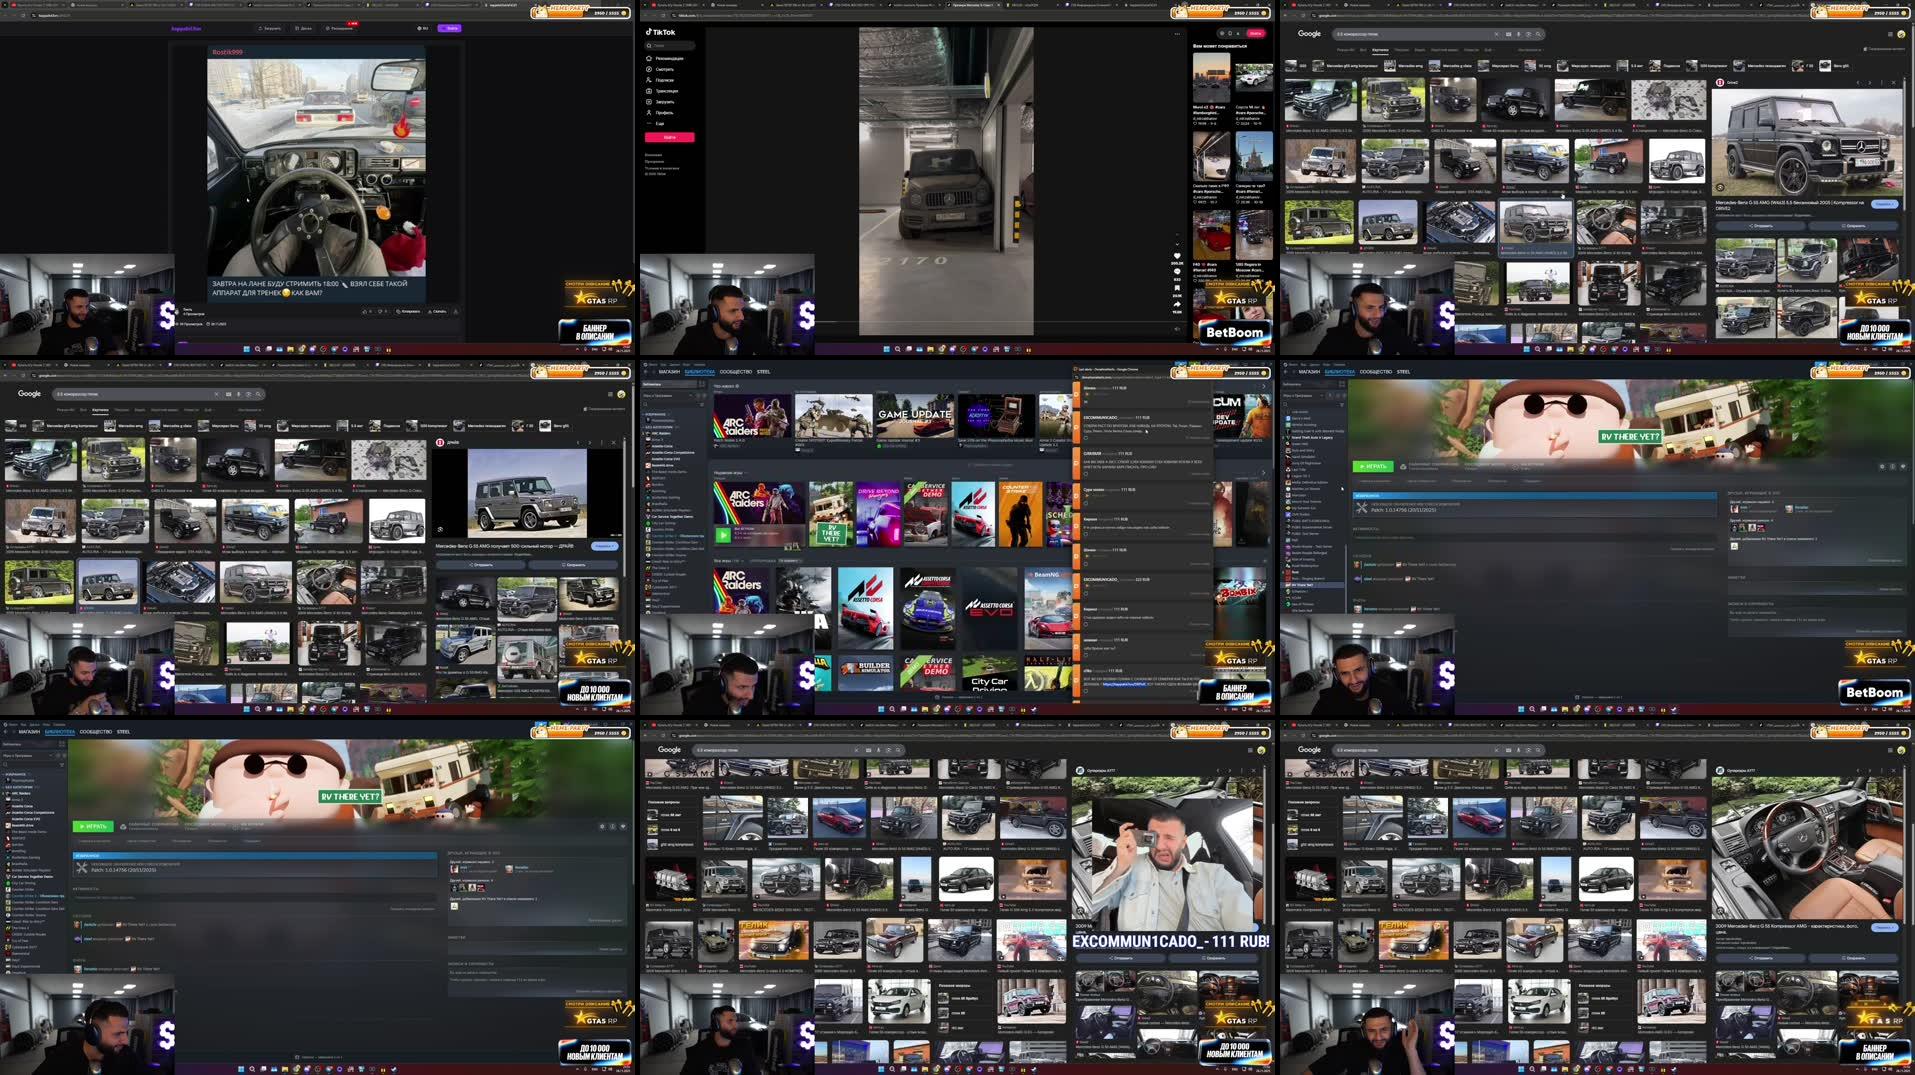This screenshot has height=1075, width=1915.
Task: Select the Картинки tab in Google results
Action: pos(1380,50)
